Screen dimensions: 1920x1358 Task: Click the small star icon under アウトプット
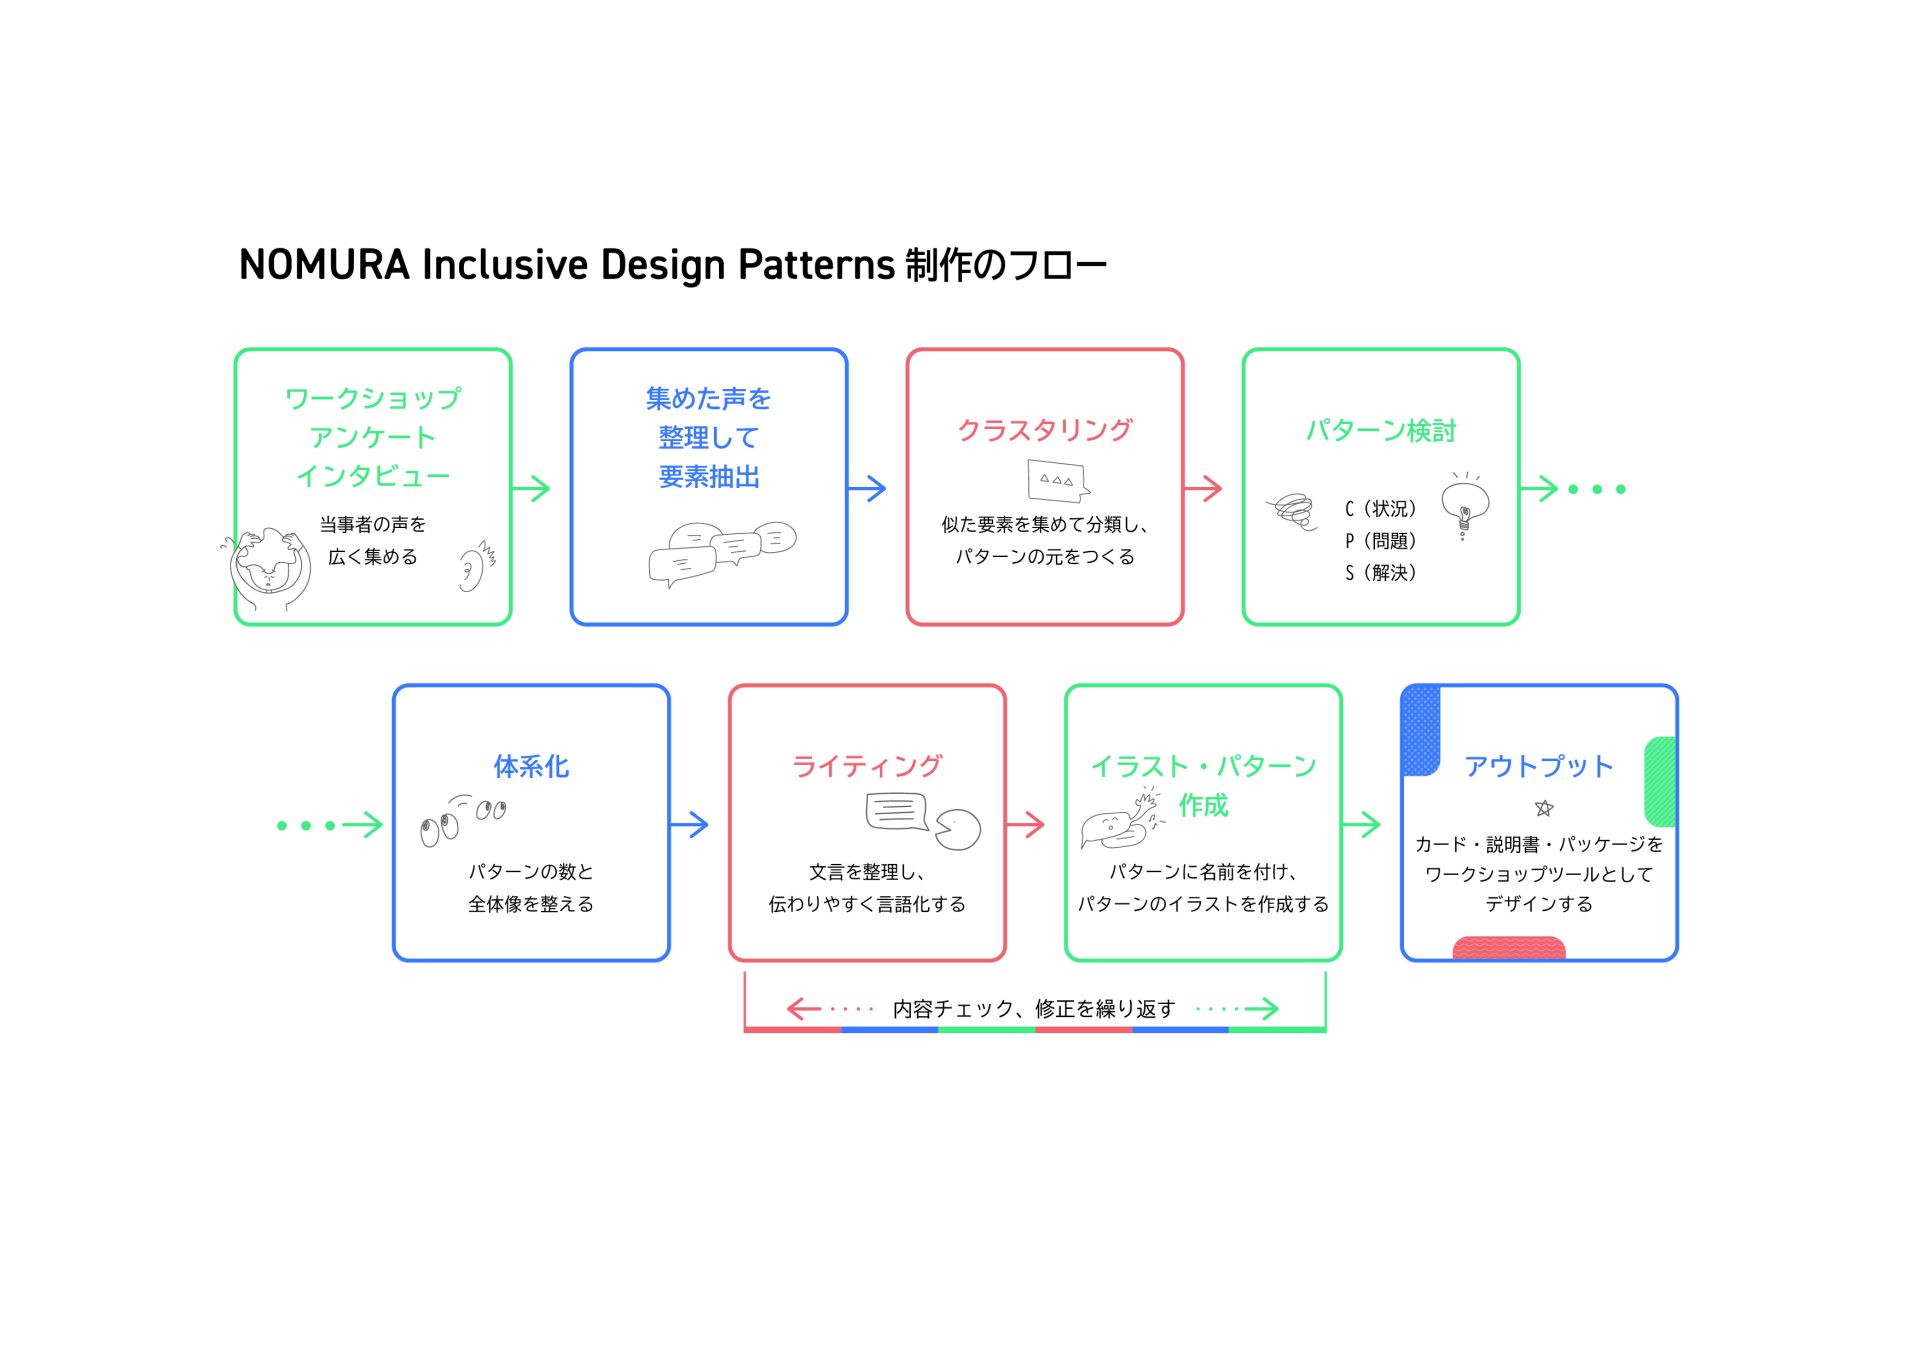(x=1543, y=808)
